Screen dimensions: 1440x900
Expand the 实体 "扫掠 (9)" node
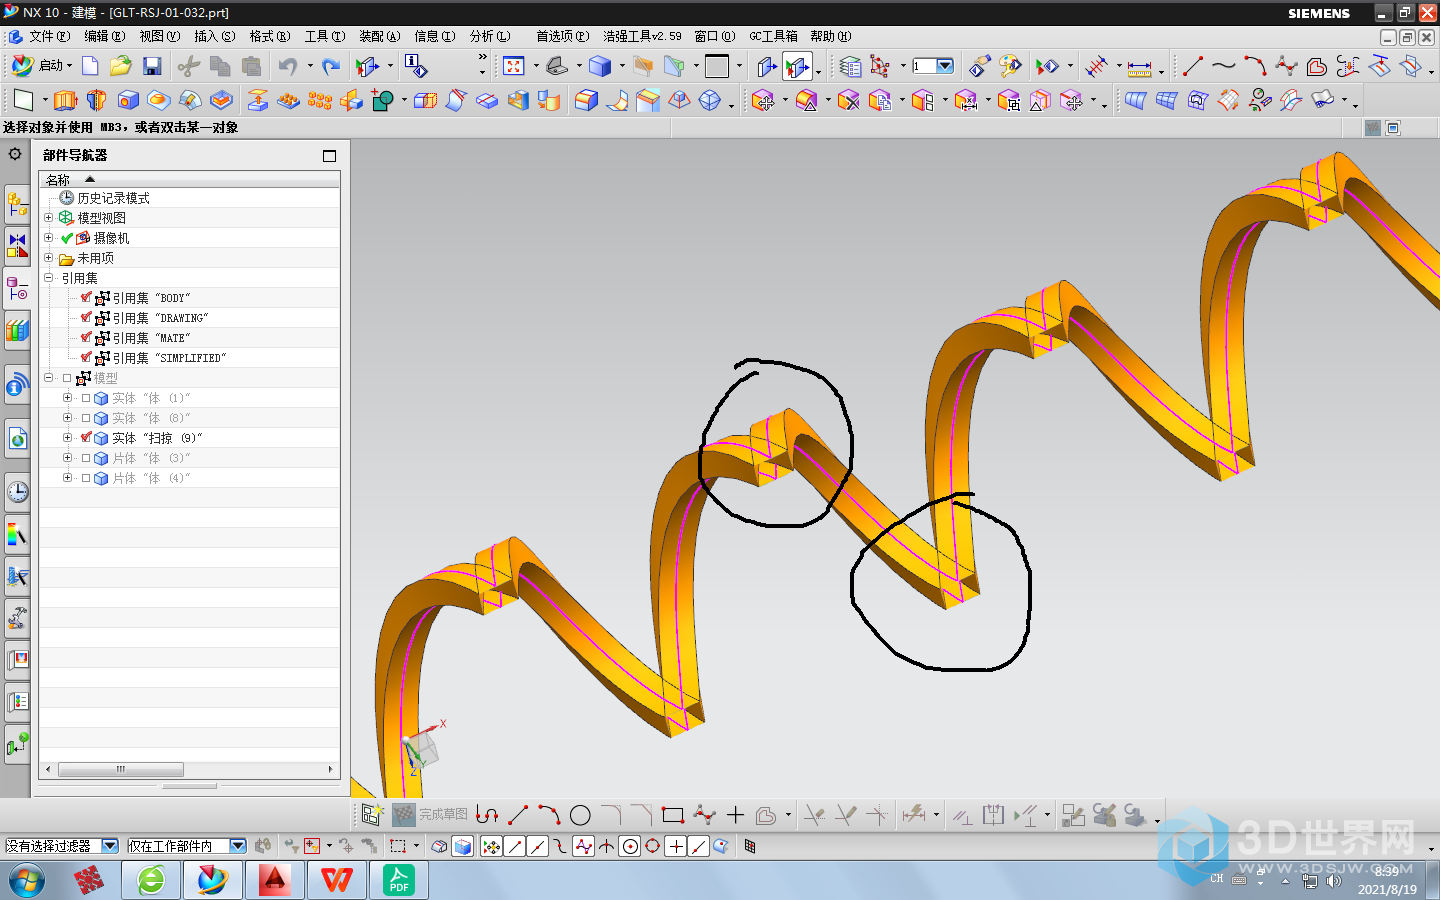click(x=67, y=437)
